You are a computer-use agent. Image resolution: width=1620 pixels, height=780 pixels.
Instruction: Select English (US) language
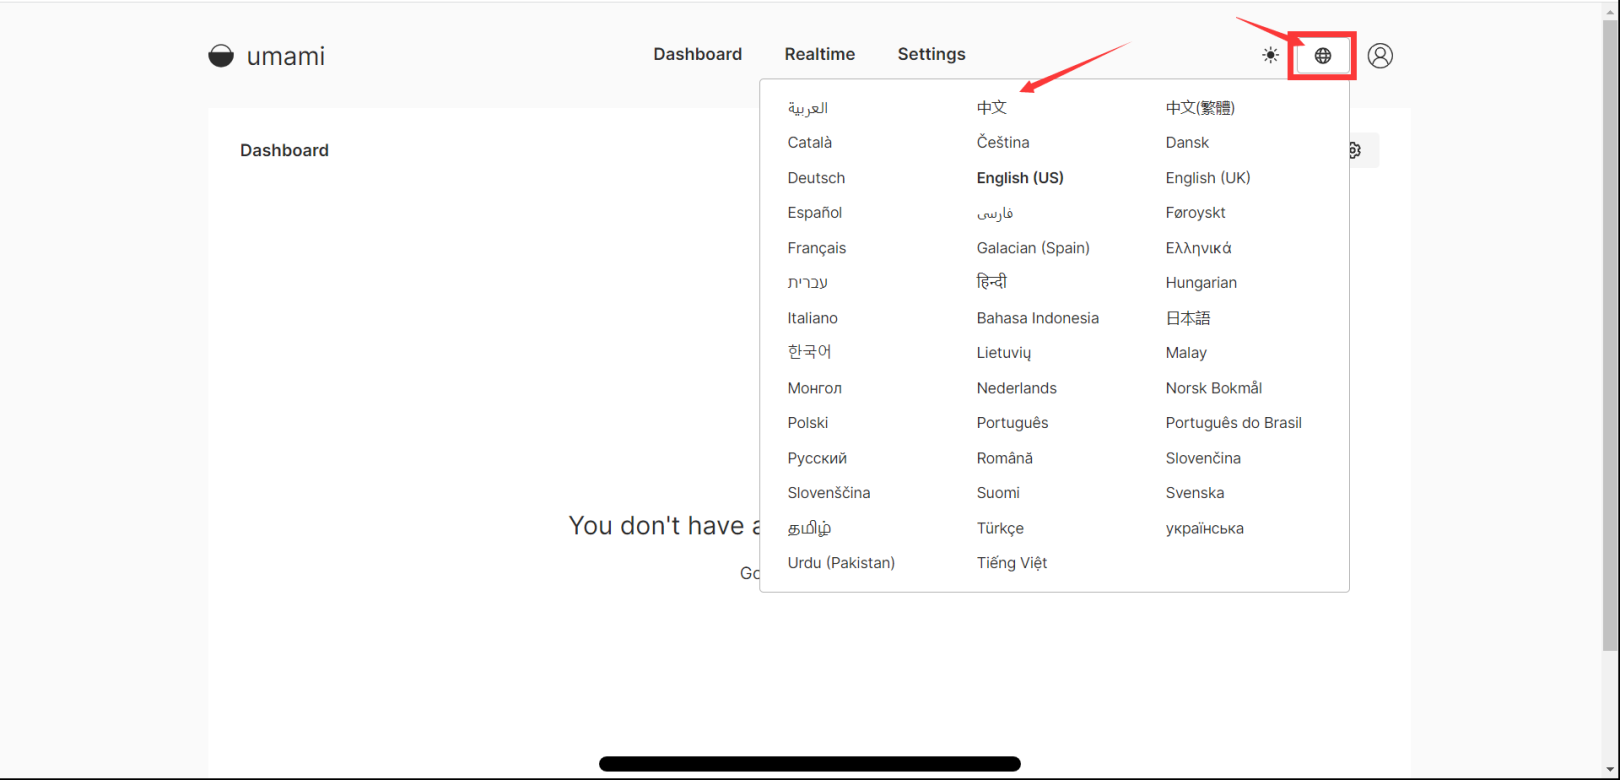(1020, 178)
